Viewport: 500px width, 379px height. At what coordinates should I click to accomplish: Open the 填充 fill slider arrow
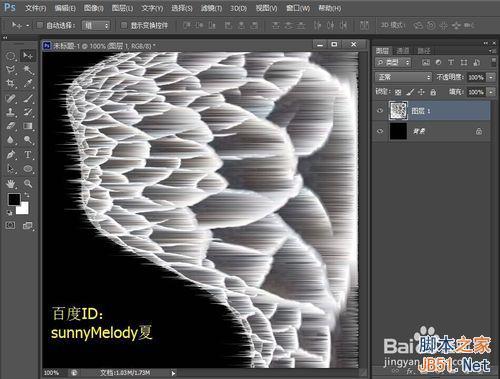(x=491, y=92)
